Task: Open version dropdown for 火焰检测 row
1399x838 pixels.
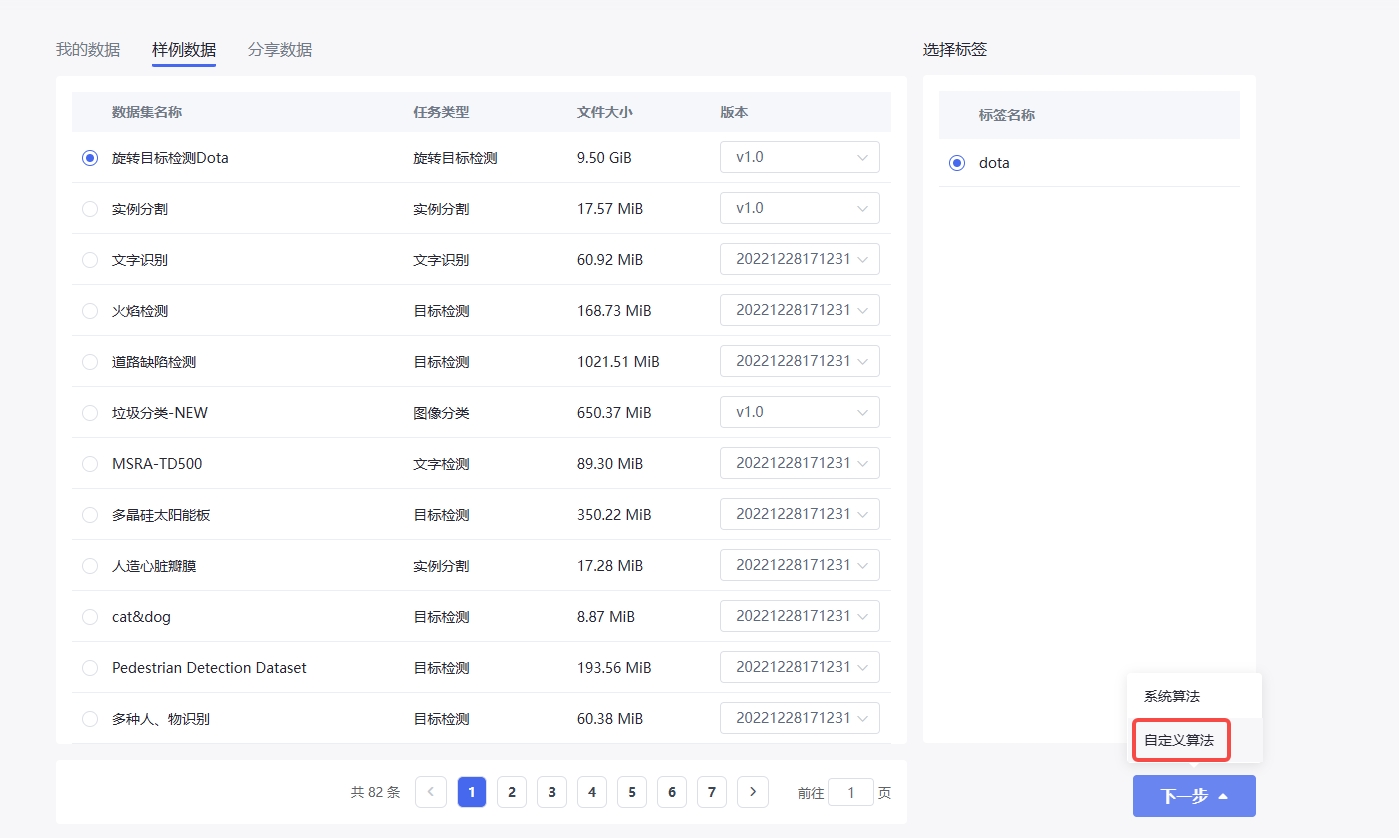Action: tap(800, 310)
